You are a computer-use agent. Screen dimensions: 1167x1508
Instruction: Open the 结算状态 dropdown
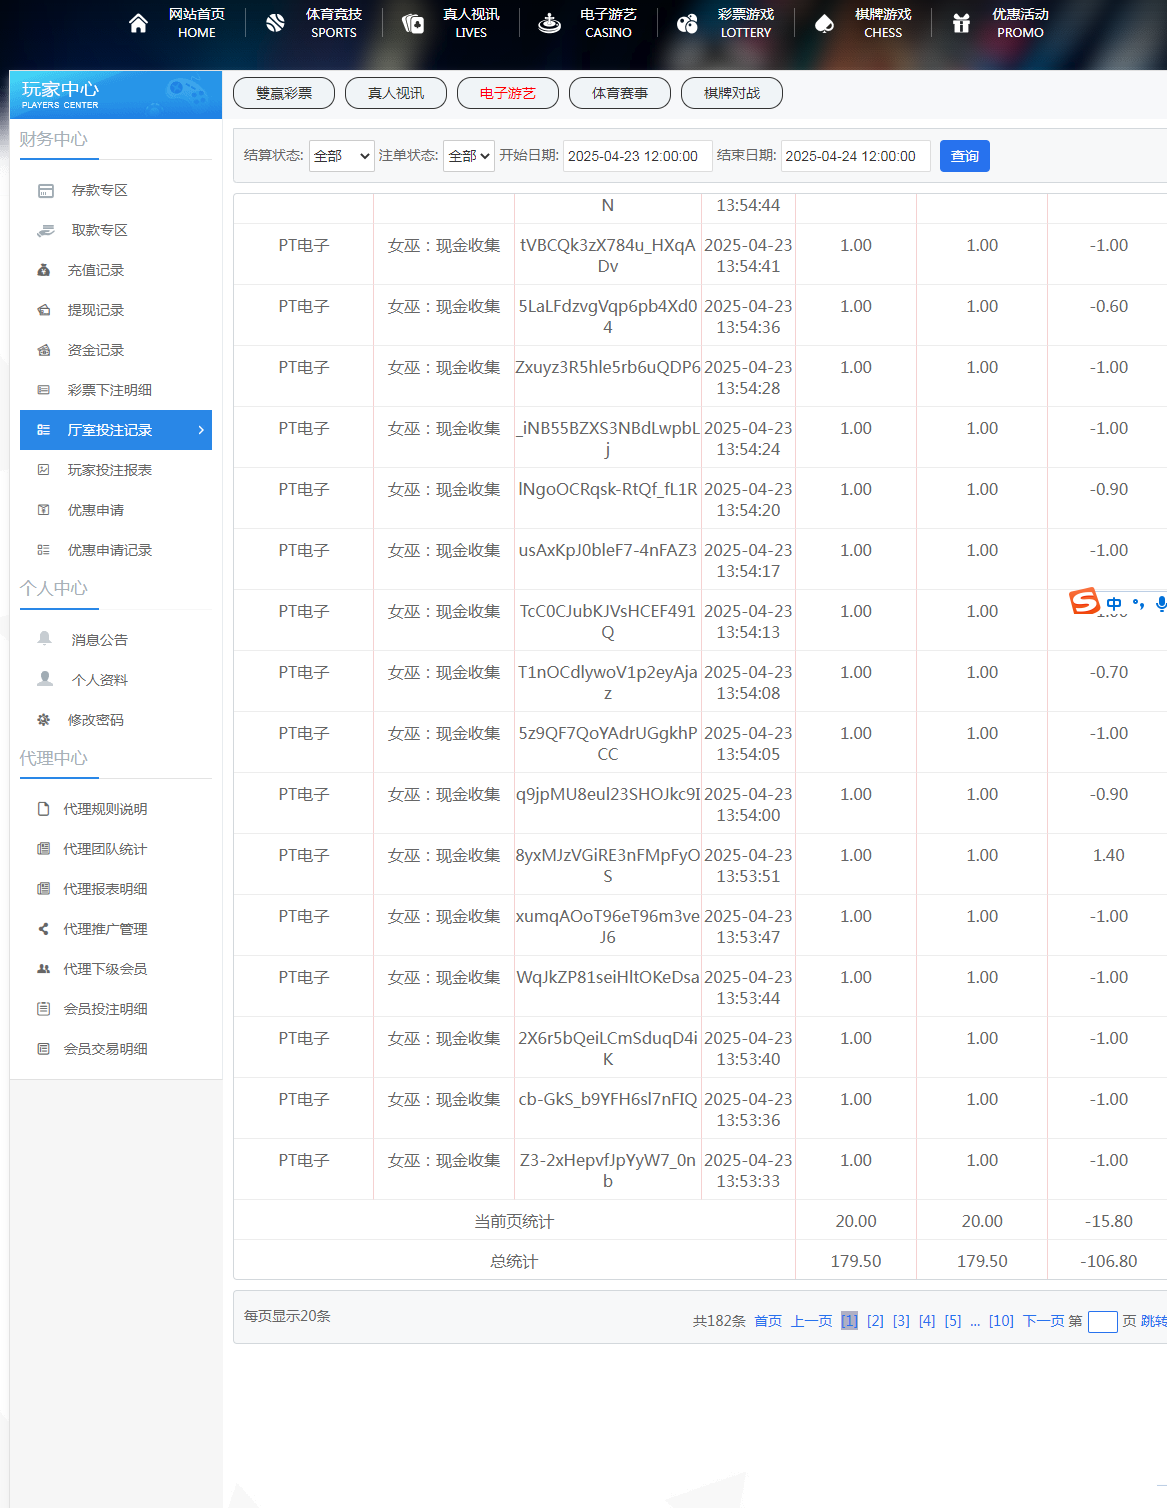click(x=341, y=156)
